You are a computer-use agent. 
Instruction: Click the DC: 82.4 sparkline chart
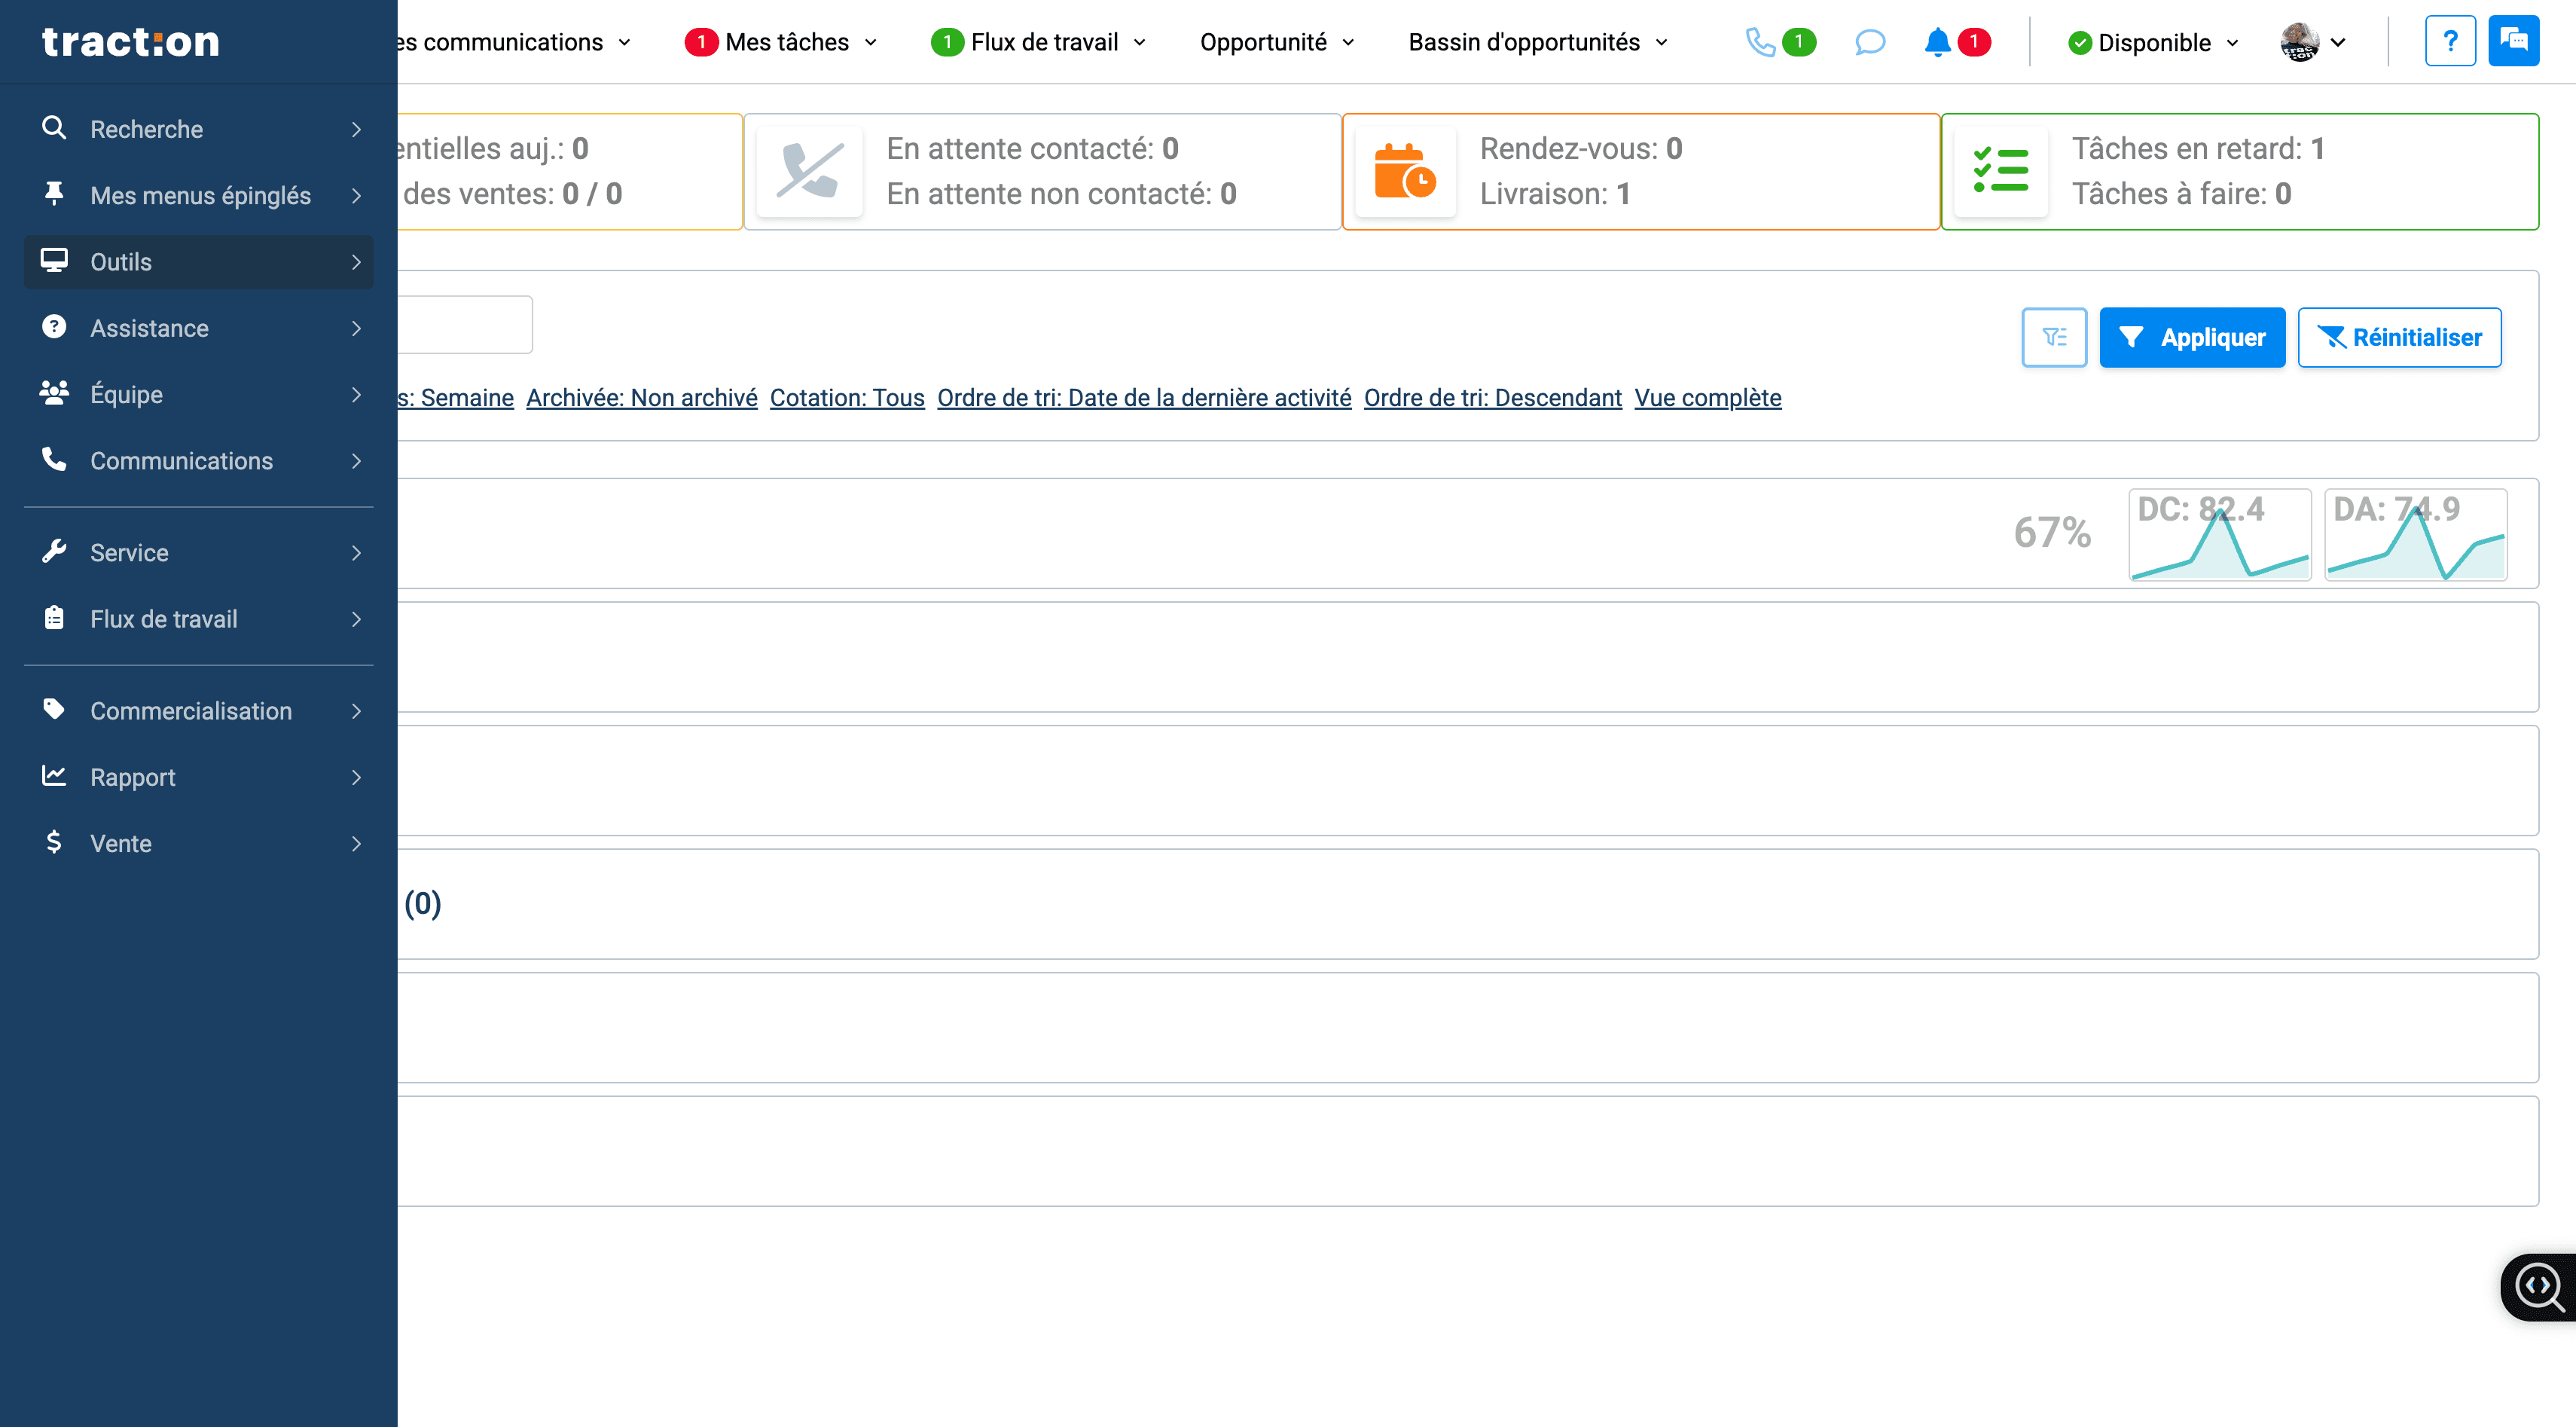[2220, 534]
